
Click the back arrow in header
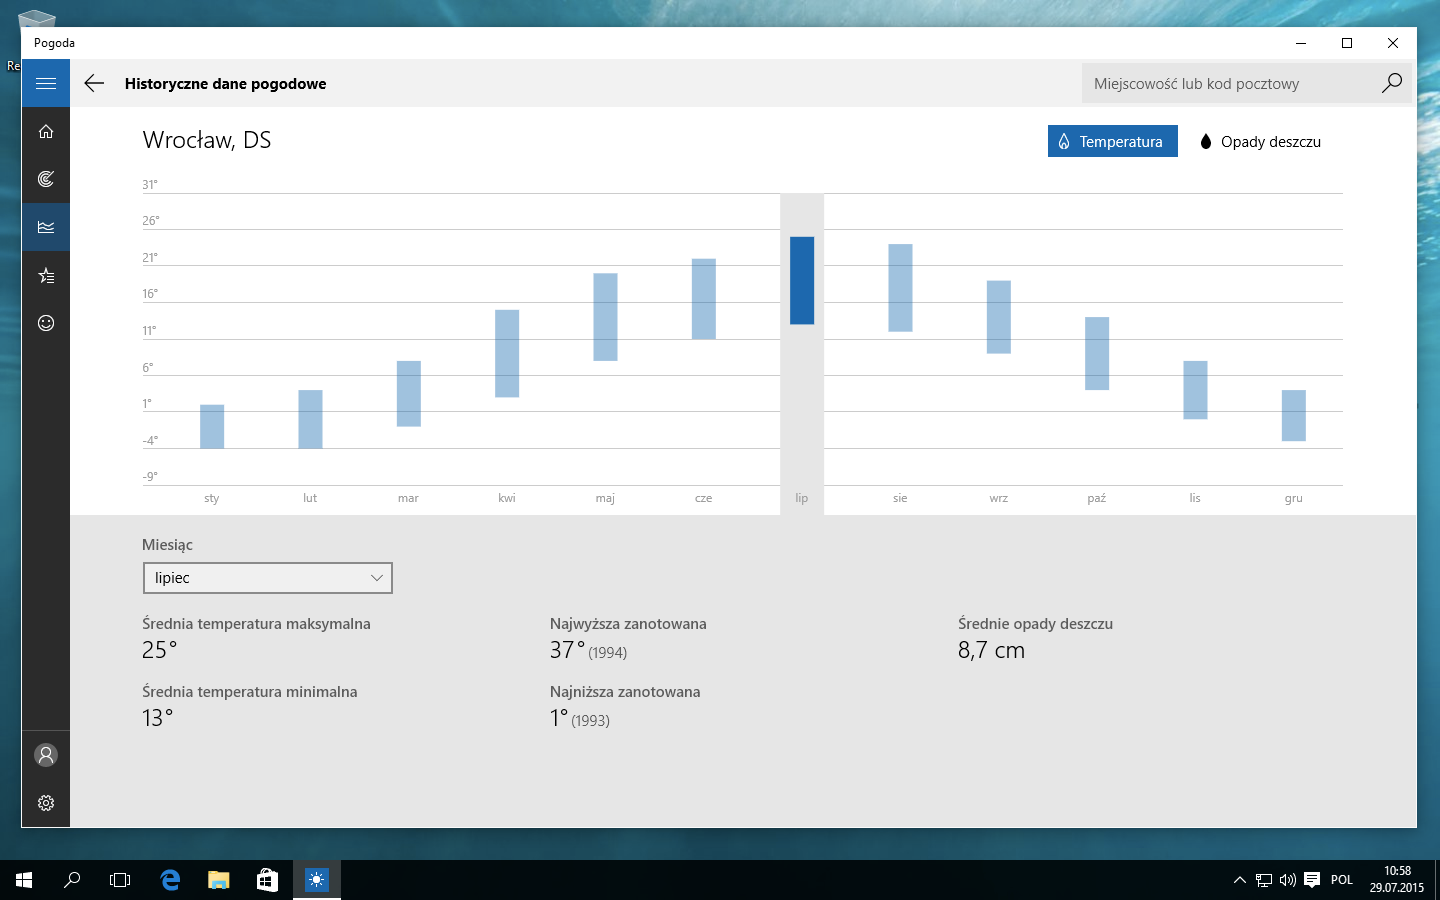(x=94, y=84)
